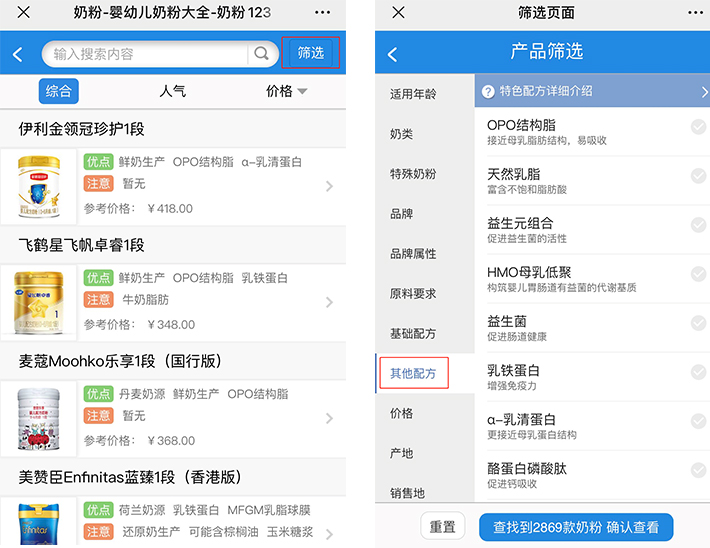Close the 奶粉 list page with X icon
Screen dimensions: 710x548
point(23,12)
